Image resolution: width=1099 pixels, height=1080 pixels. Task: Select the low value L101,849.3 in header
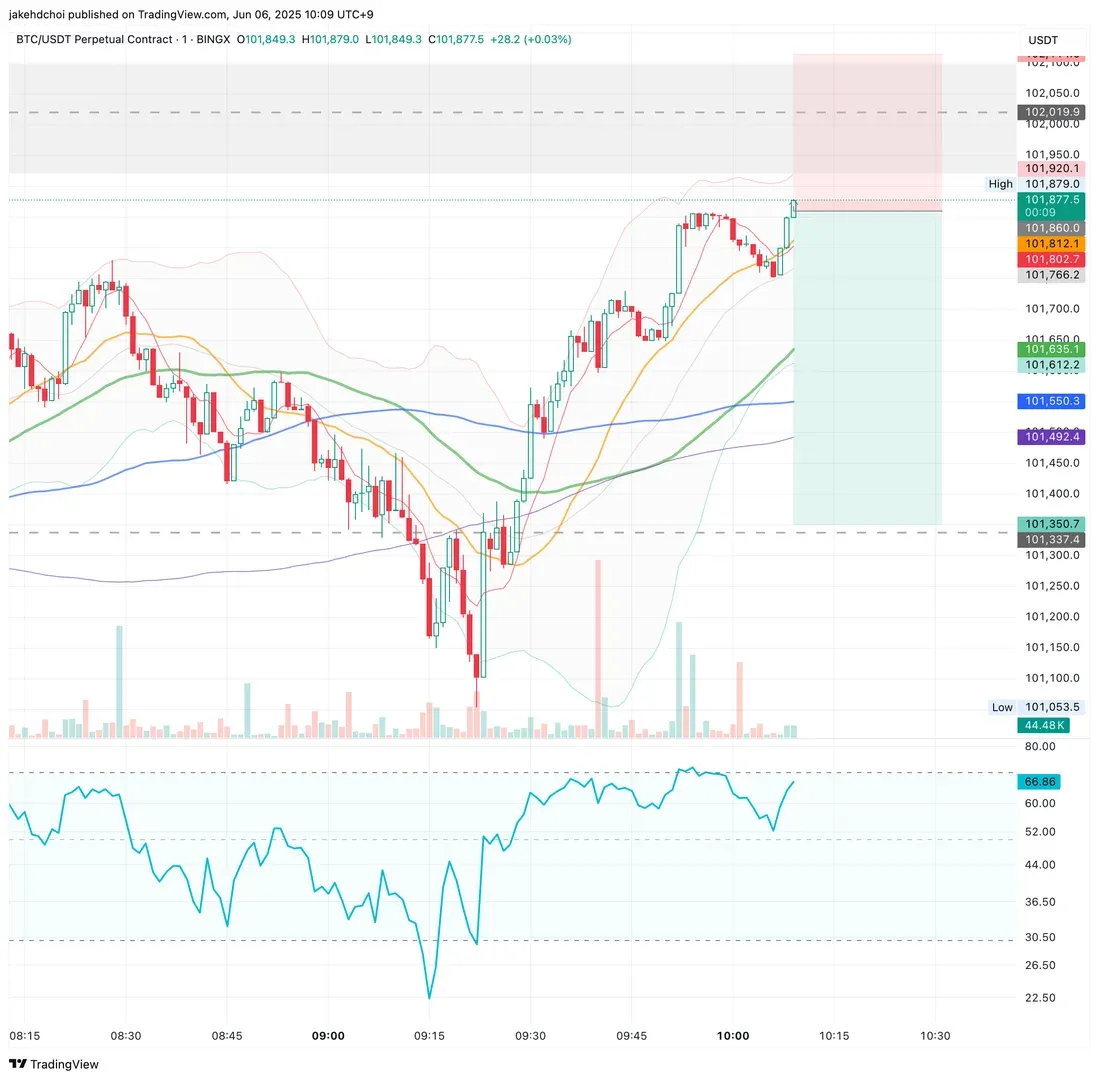[393, 39]
